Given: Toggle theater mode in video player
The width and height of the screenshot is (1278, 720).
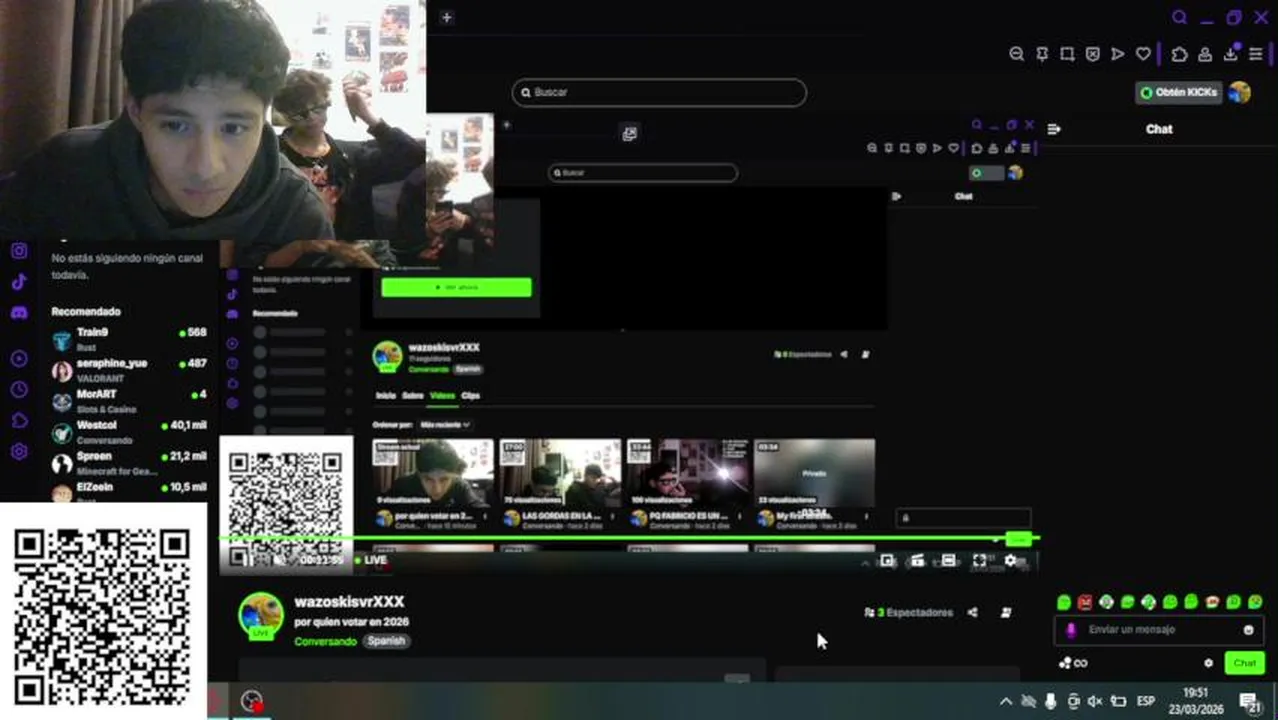Looking at the screenshot, I should 948,561.
